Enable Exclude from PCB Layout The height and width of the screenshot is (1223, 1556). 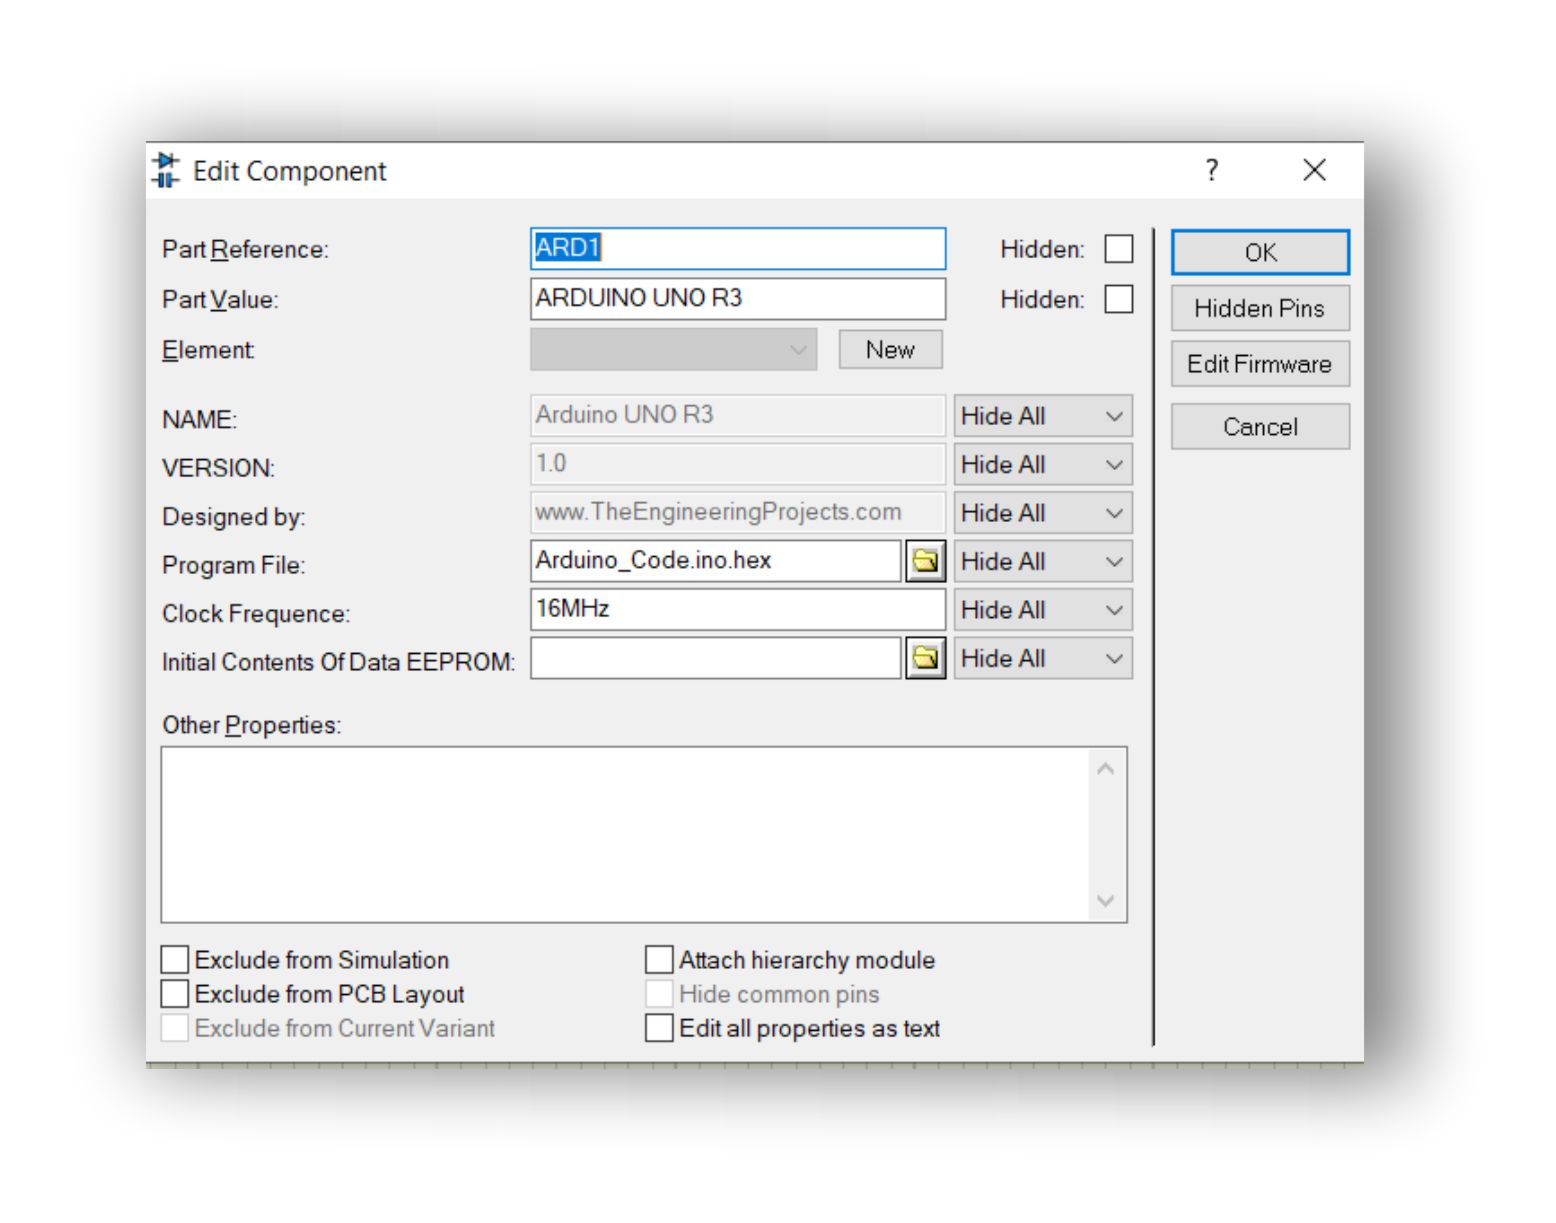[x=175, y=994]
